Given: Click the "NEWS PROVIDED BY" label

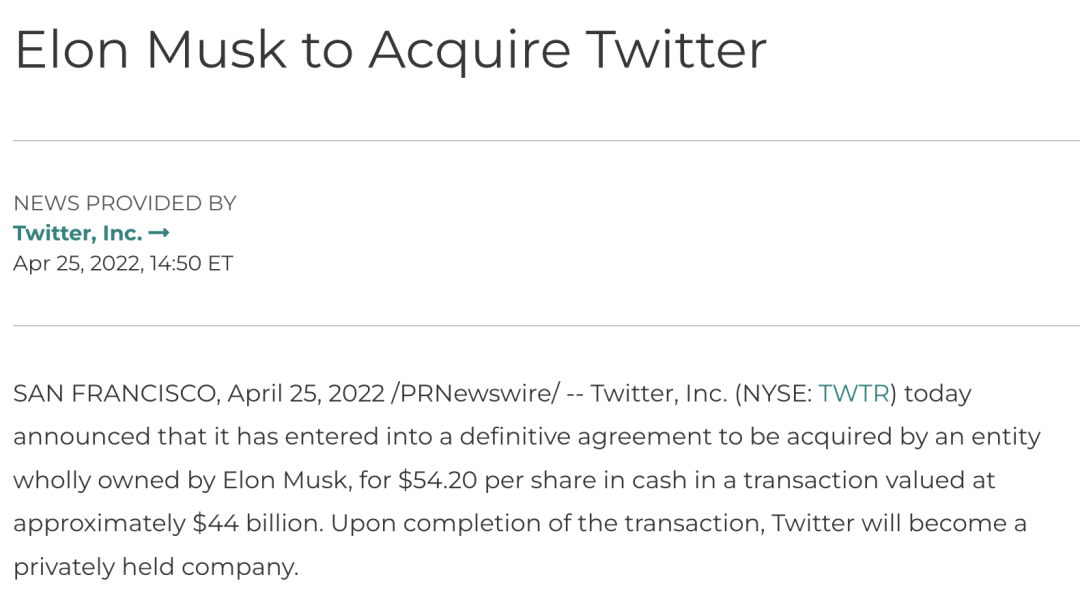Looking at the screenshot, I should click(x=124, y=203).
